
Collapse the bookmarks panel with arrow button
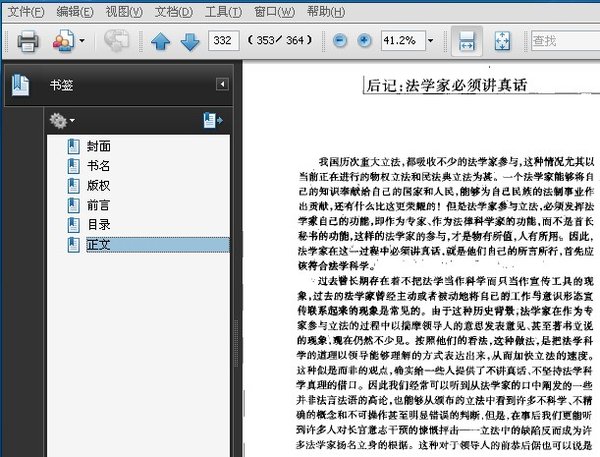point(222,84)
